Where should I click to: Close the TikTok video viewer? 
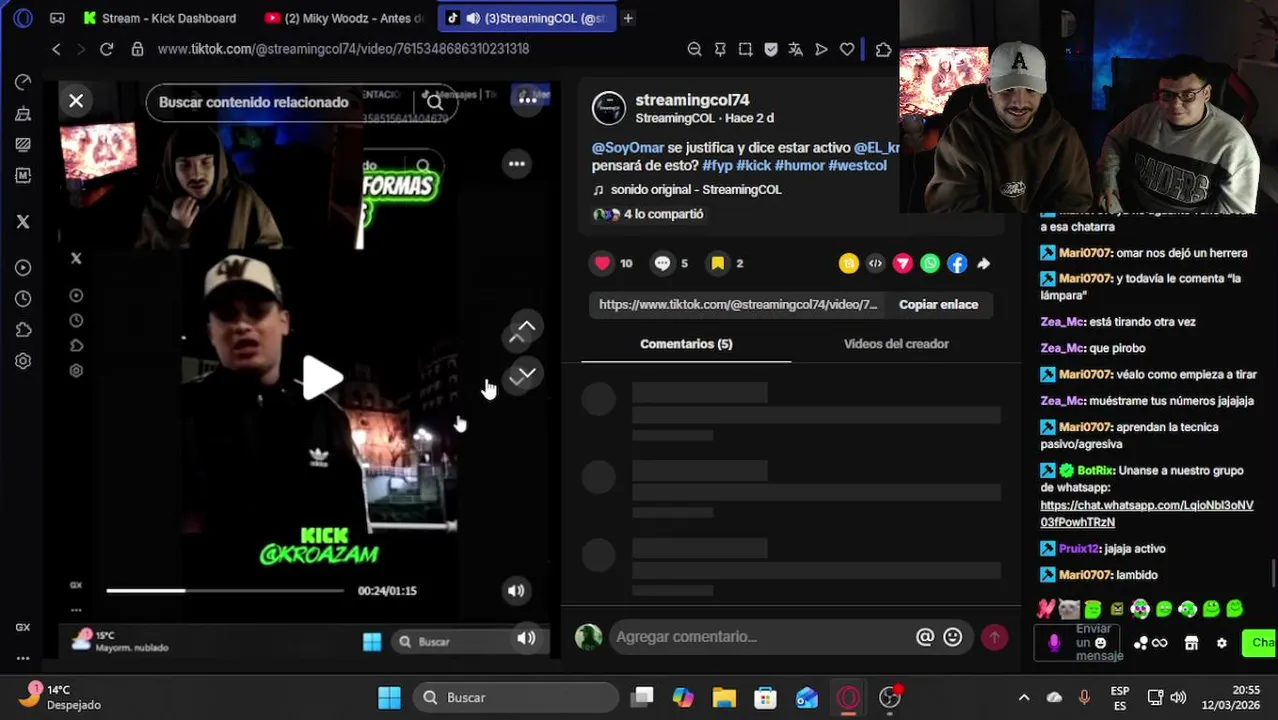76,101
